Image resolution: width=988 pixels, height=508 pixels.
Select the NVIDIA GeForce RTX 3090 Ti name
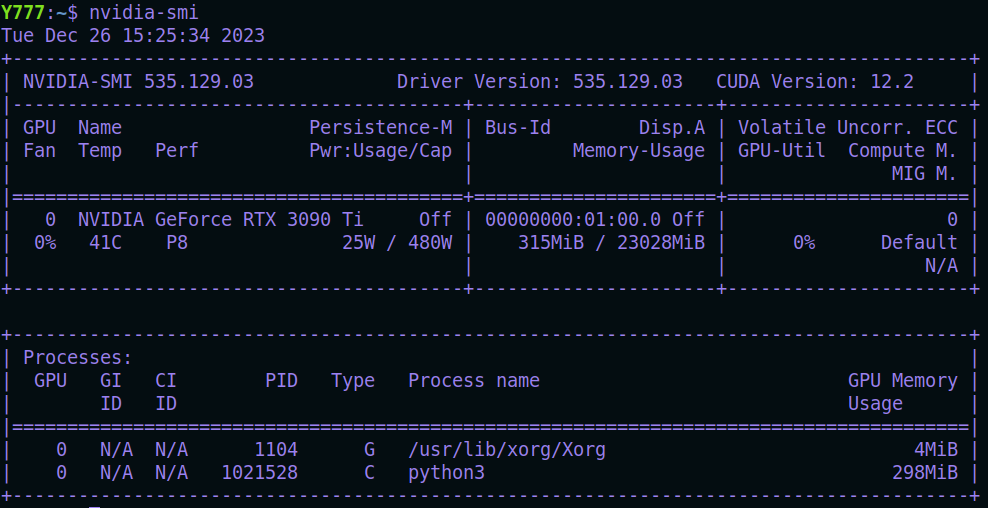[221, 219]
